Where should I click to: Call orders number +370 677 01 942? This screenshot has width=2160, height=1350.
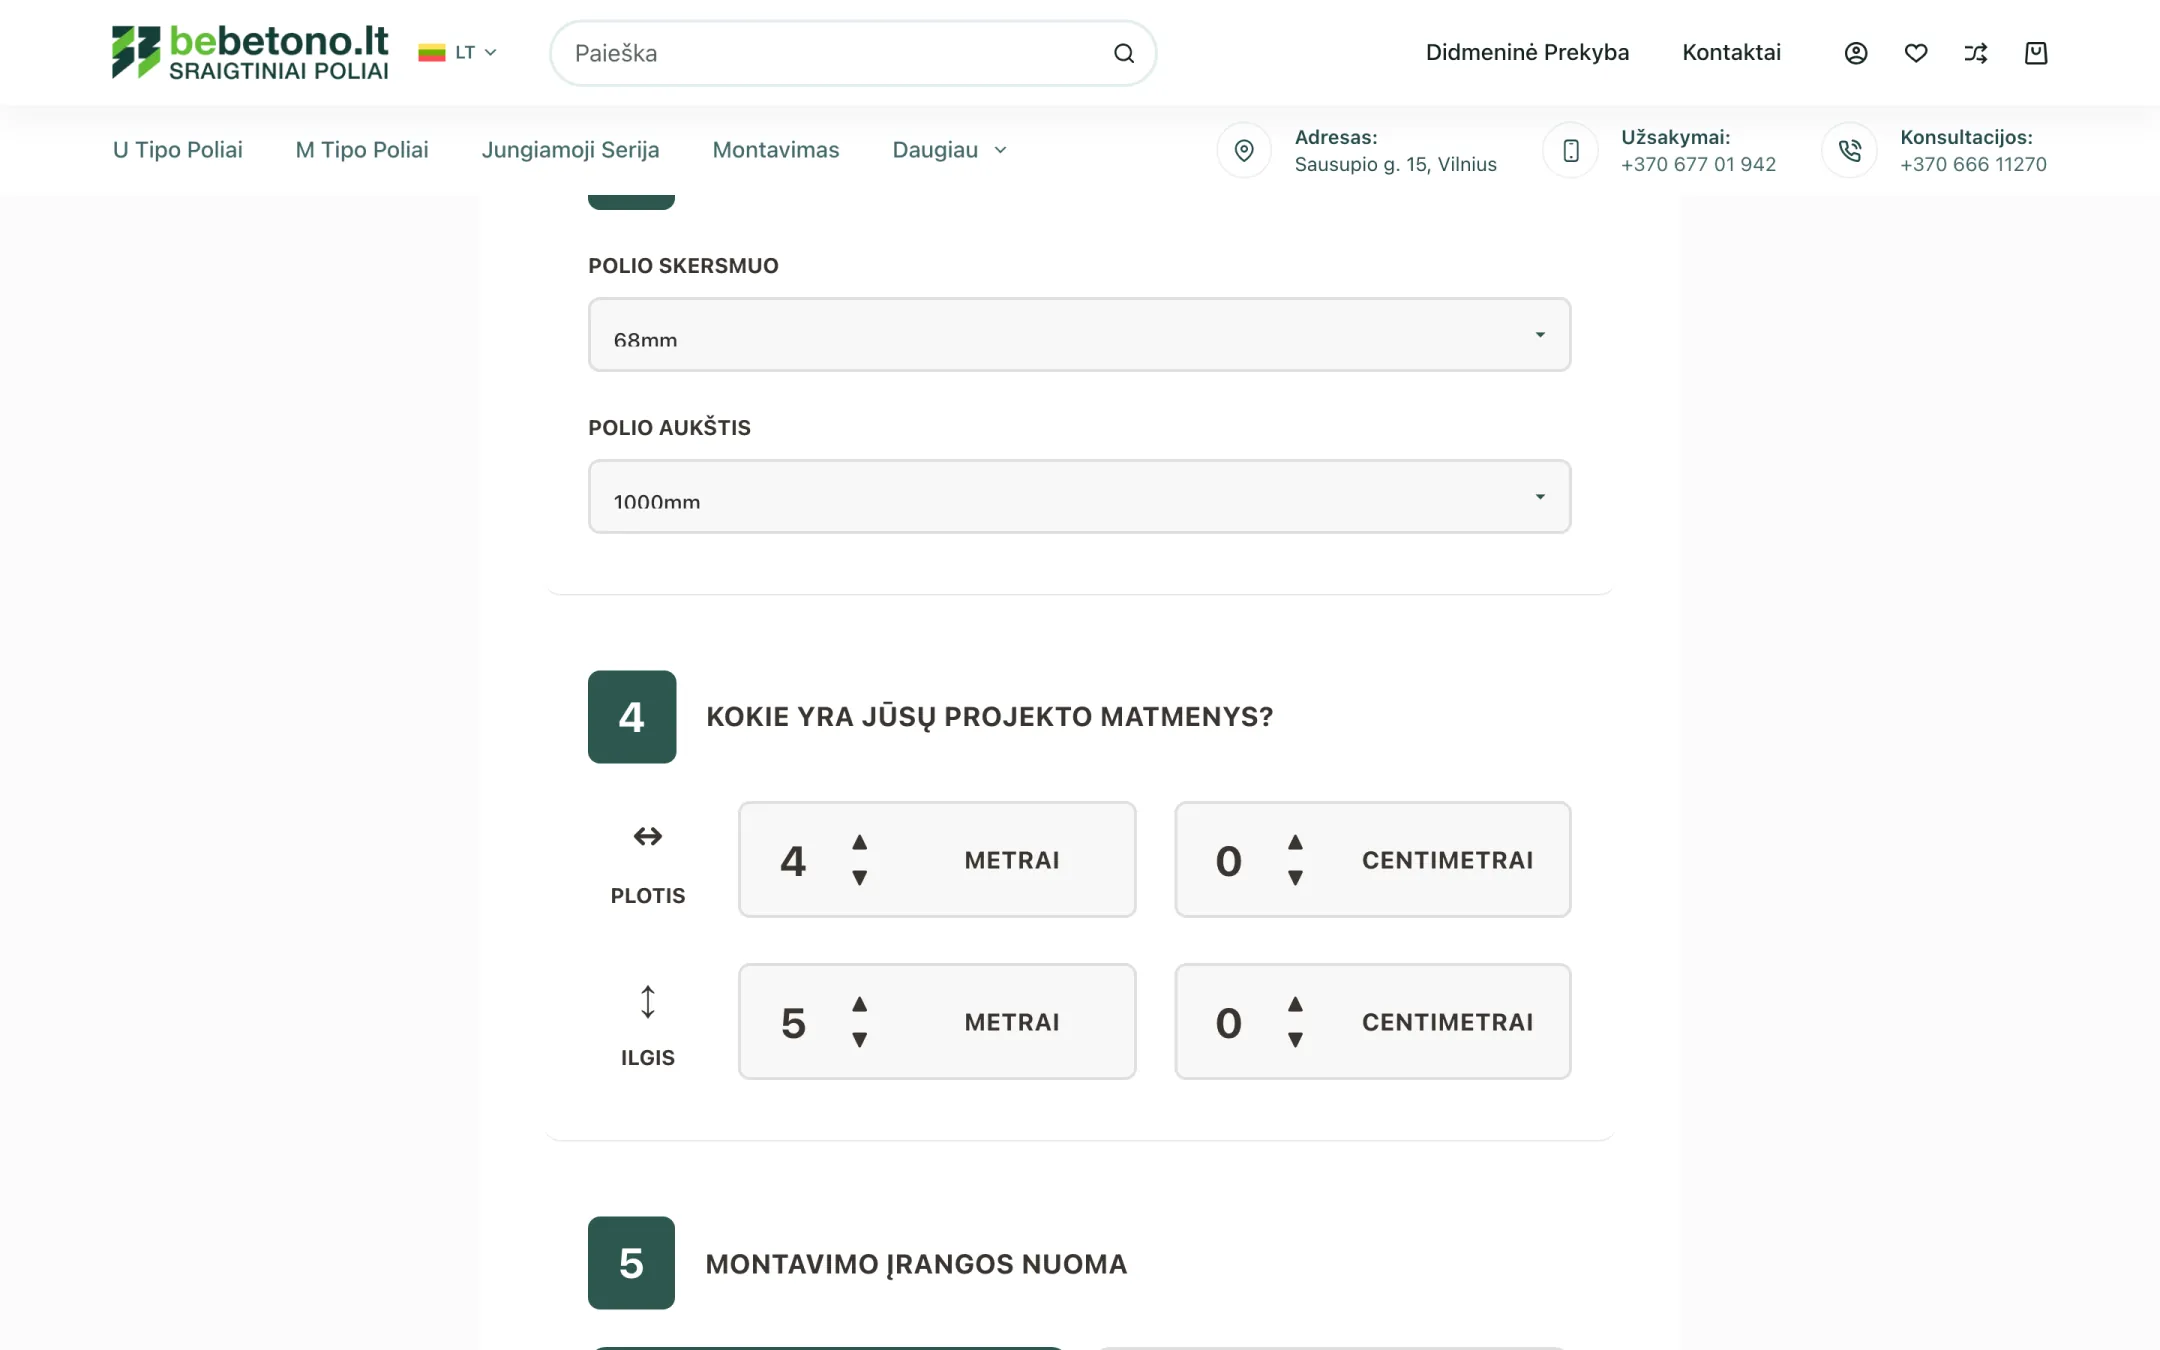coord(1698,164)
